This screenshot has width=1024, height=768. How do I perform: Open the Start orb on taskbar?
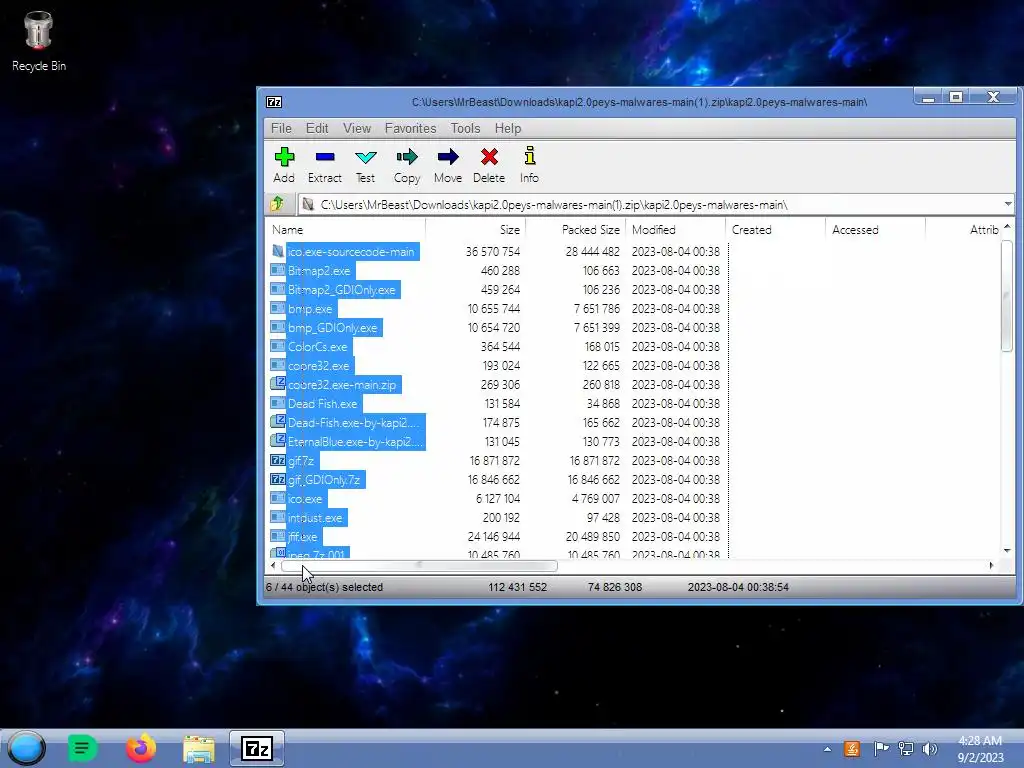(27, 748)
